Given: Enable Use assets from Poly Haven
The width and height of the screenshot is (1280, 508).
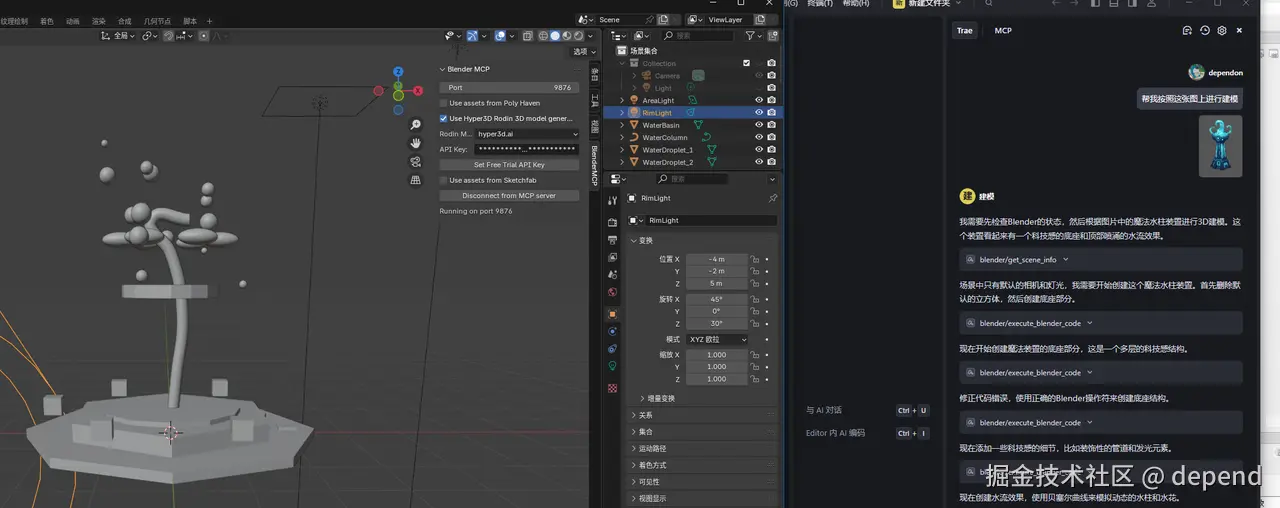Looking at the screenshot, I should click(x=444, y=103).
